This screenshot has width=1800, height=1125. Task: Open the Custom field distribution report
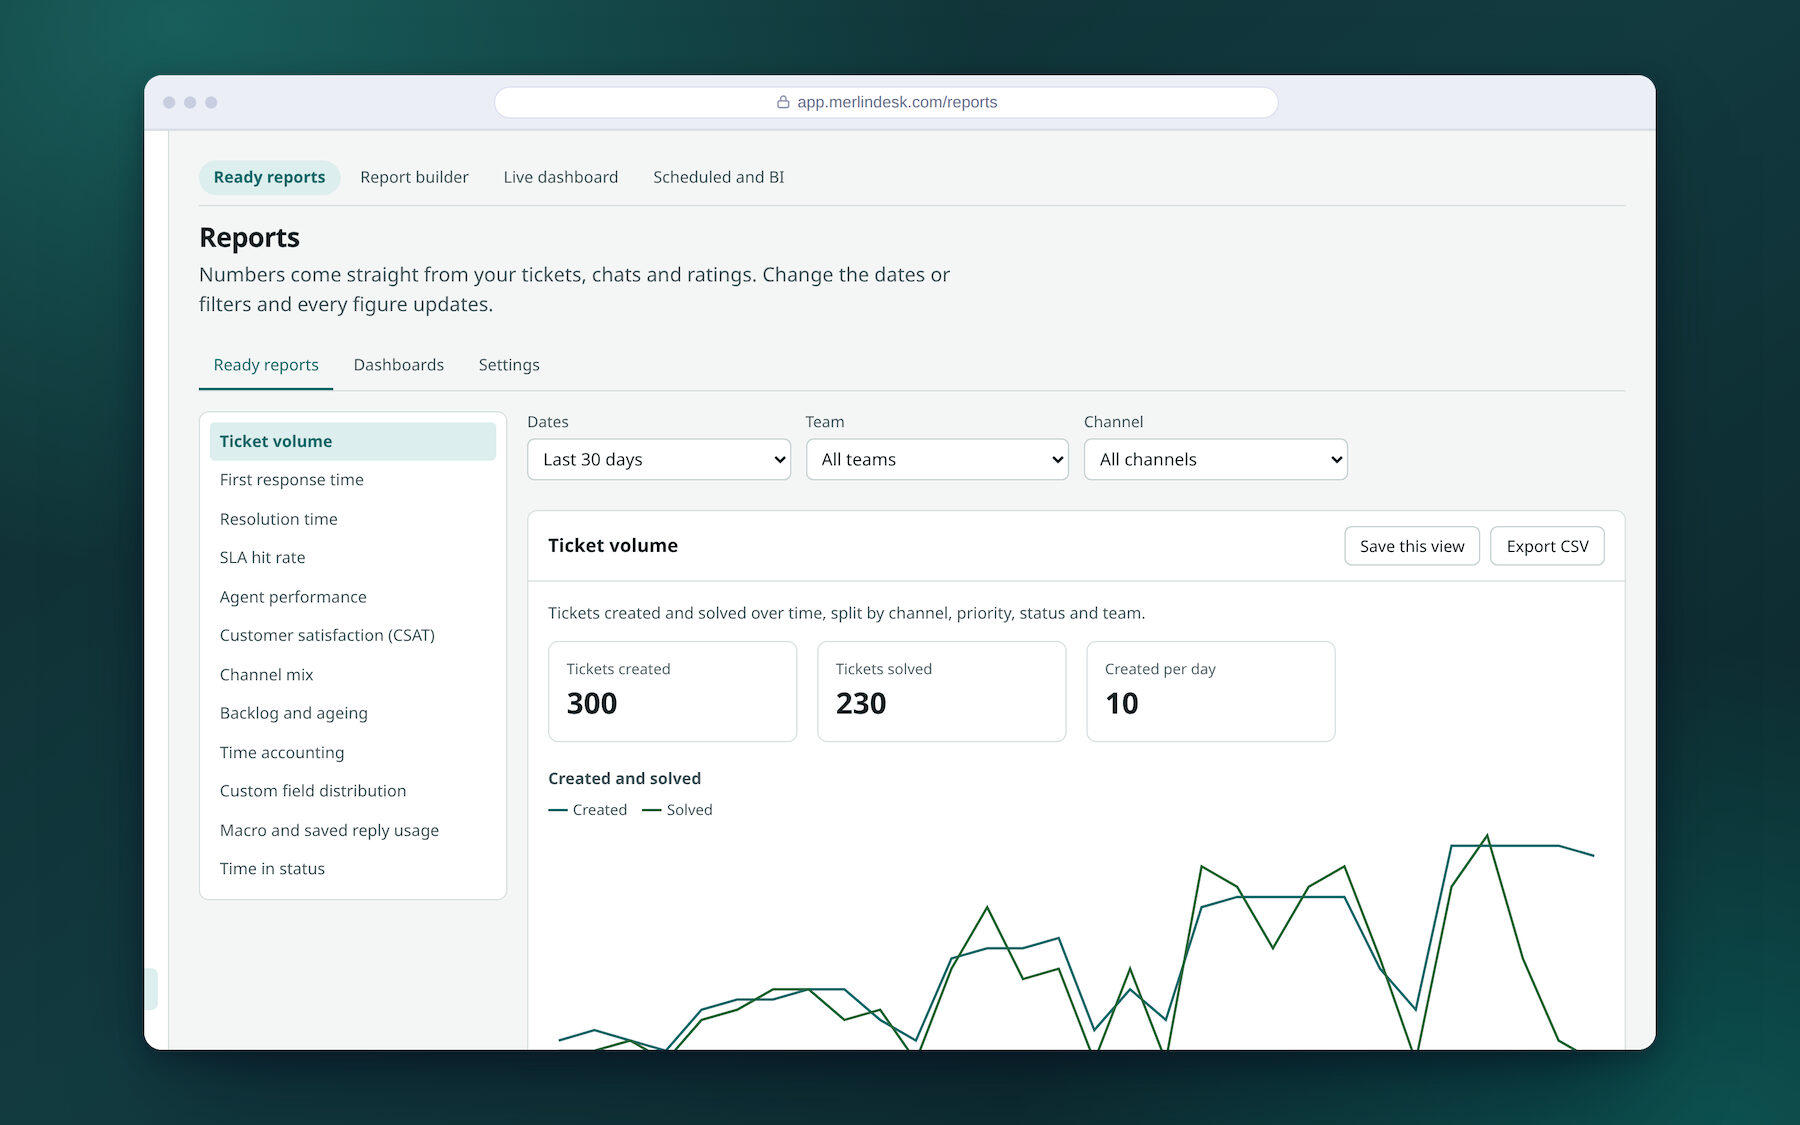353,791
